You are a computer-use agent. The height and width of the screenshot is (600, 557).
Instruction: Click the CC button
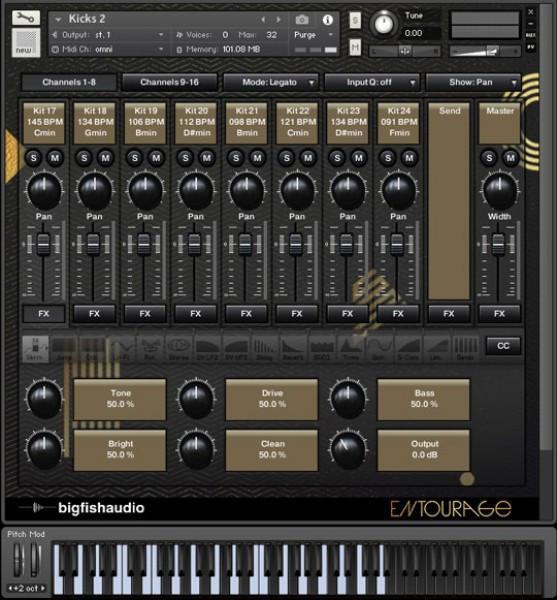click(x=503, y=346)
